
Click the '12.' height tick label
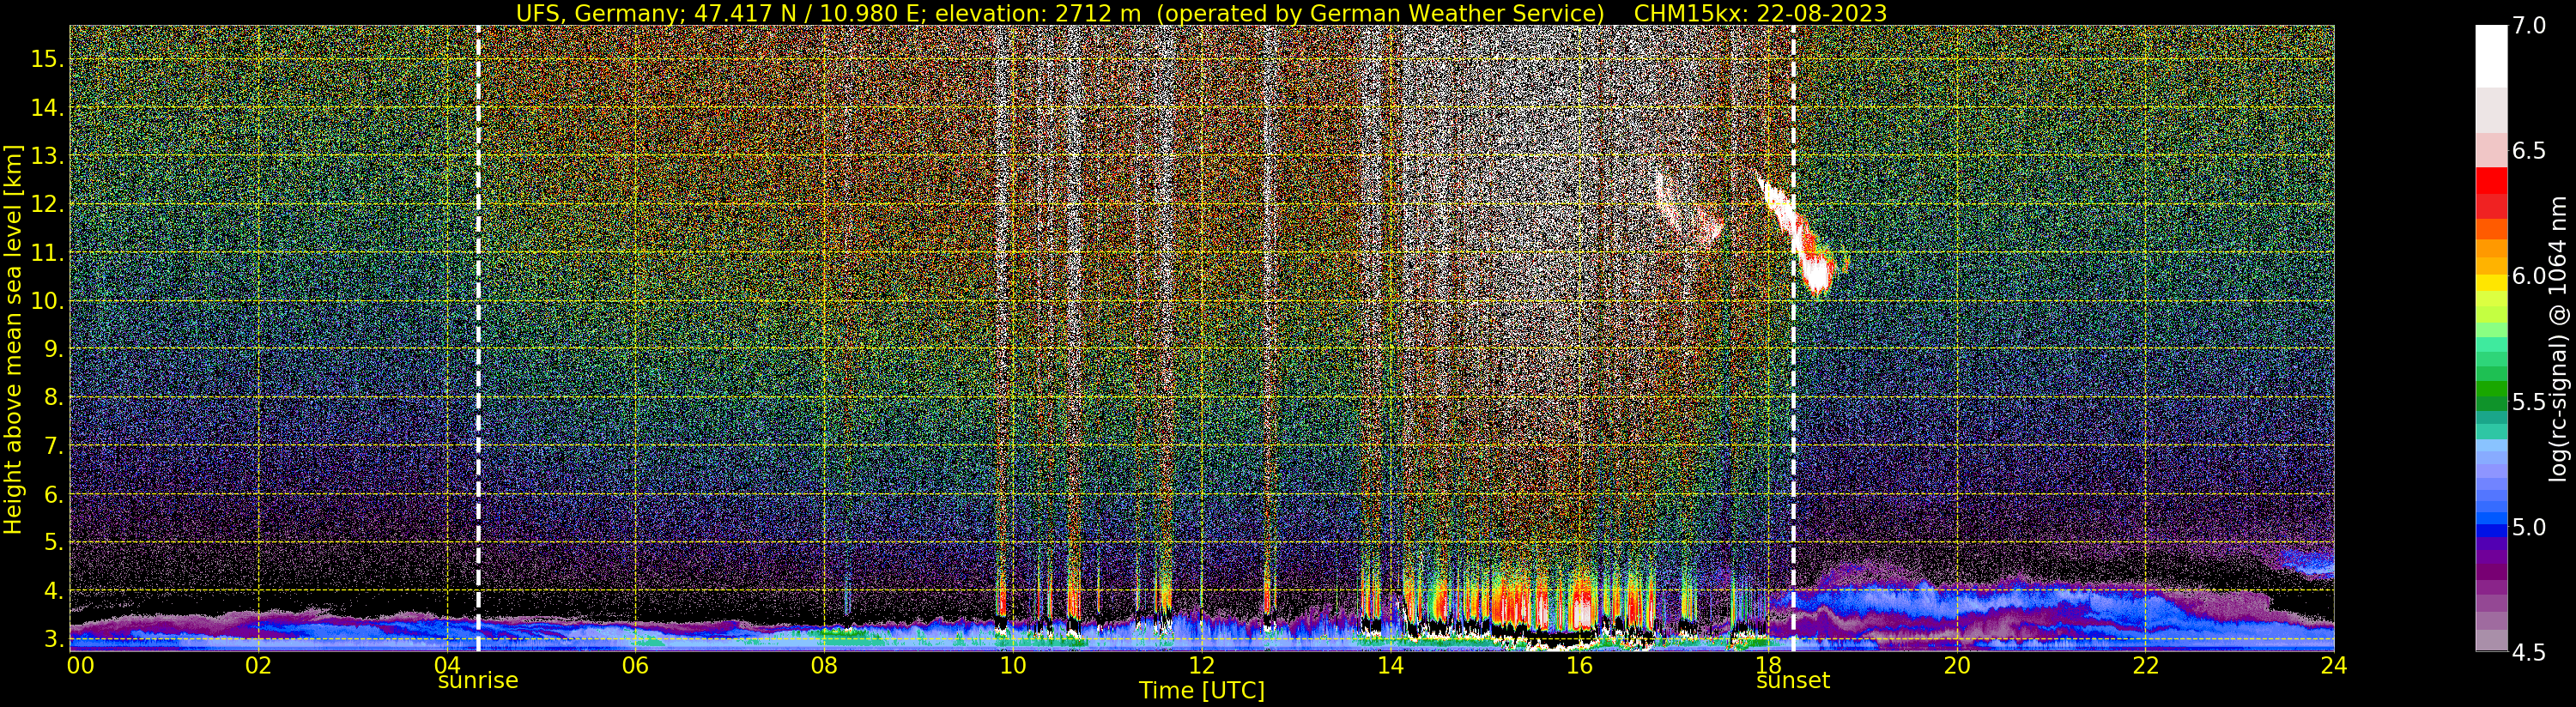[x=47, y=204]
